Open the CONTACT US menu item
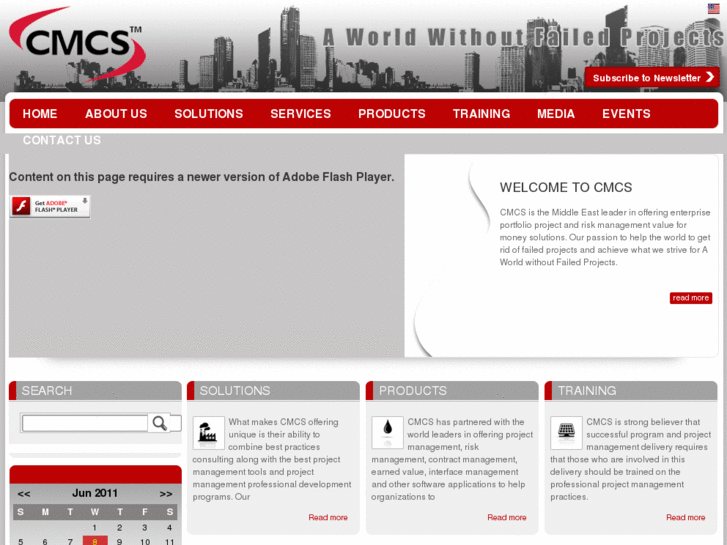Screen dimensions: 727x545 (62, 140)
